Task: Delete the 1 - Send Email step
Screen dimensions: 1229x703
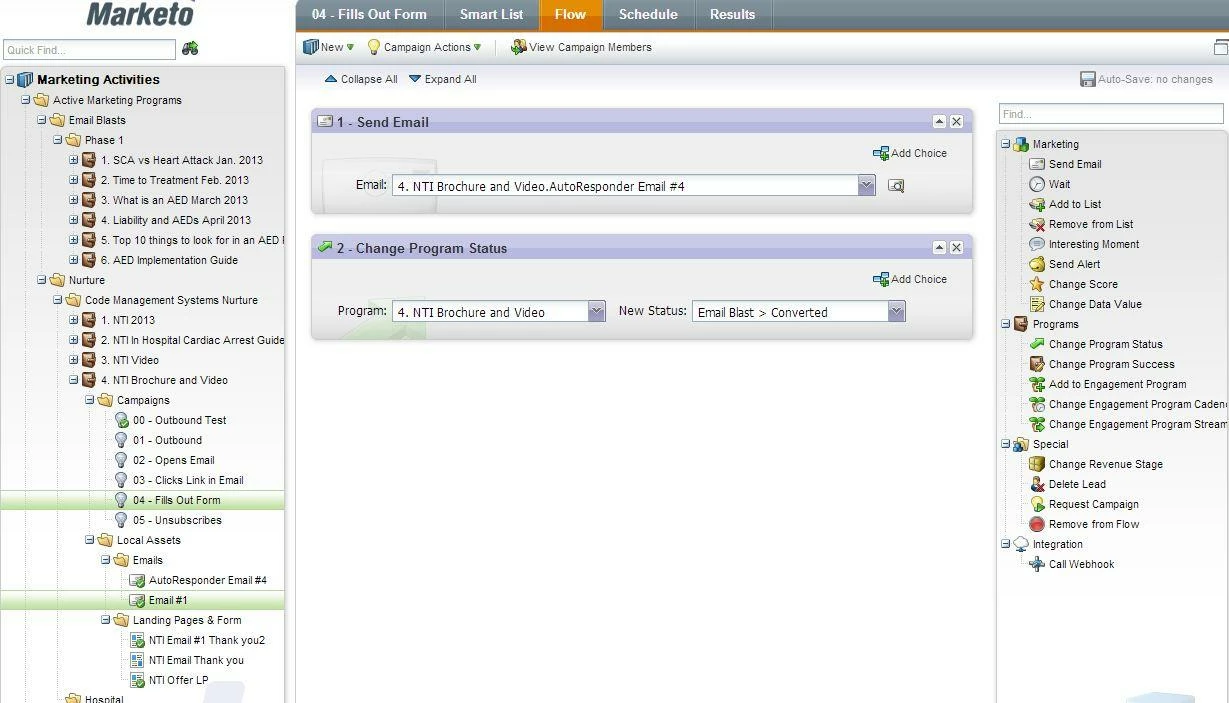Action: (956, 122)
